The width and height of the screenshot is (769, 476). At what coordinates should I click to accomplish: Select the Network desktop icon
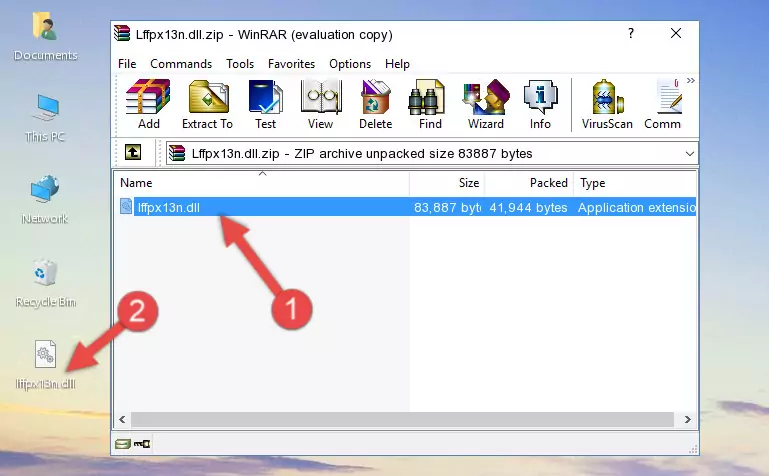[45, 200]
